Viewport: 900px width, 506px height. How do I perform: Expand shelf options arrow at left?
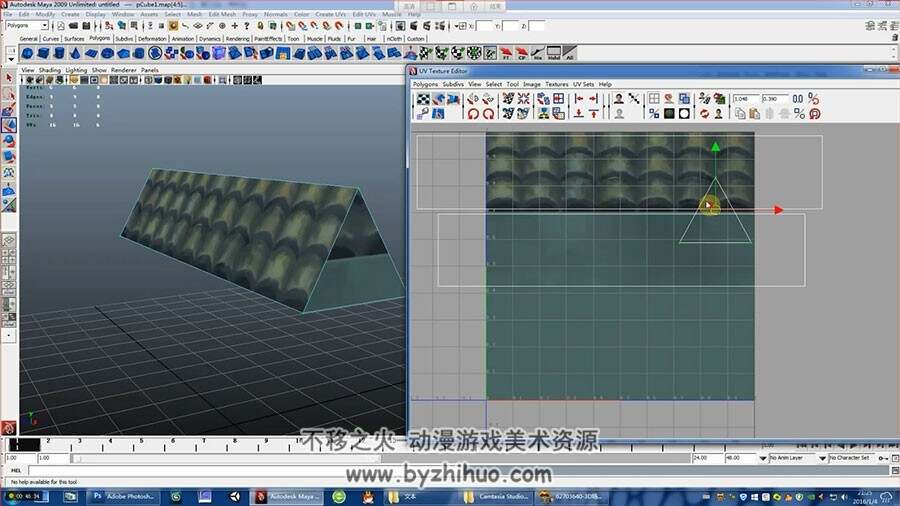(11, 59)
